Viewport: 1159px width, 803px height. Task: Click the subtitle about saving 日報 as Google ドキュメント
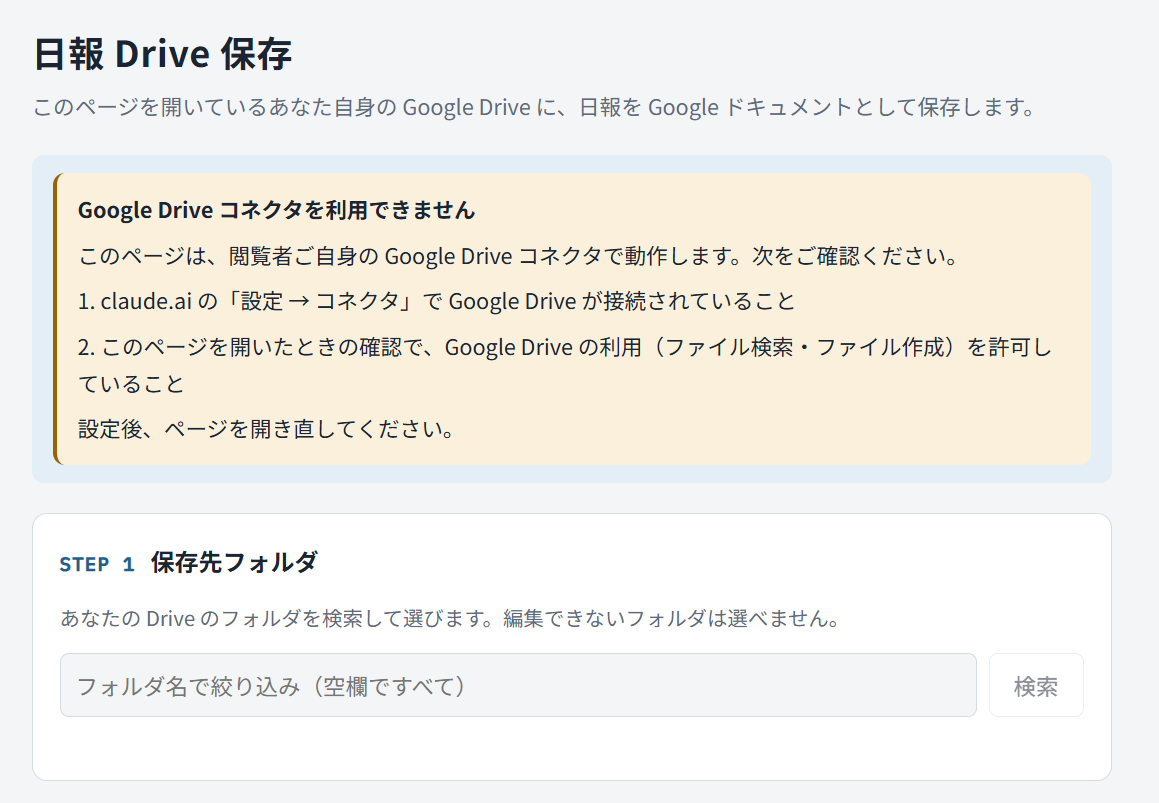tap(534, 107)
